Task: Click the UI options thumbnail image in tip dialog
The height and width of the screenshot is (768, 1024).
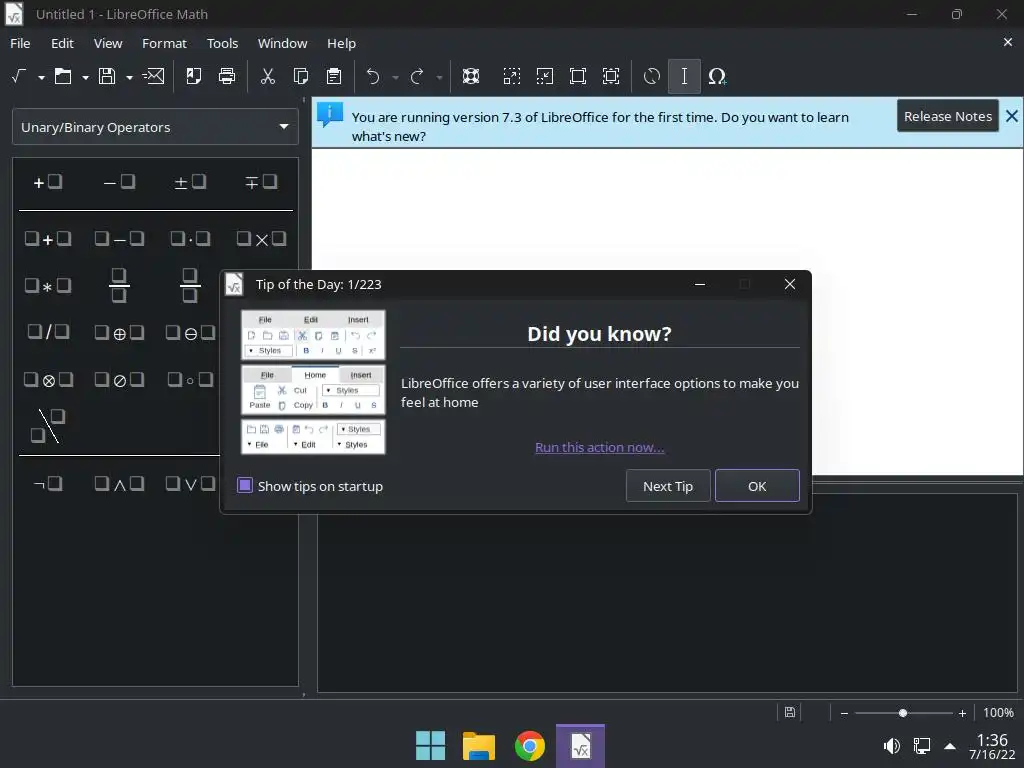Action: [313, 382]
